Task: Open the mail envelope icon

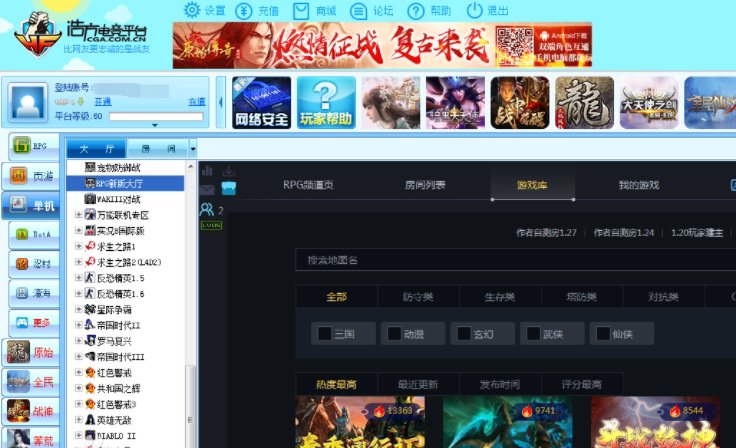Action: pyautogui.click(x=207, y=190)
